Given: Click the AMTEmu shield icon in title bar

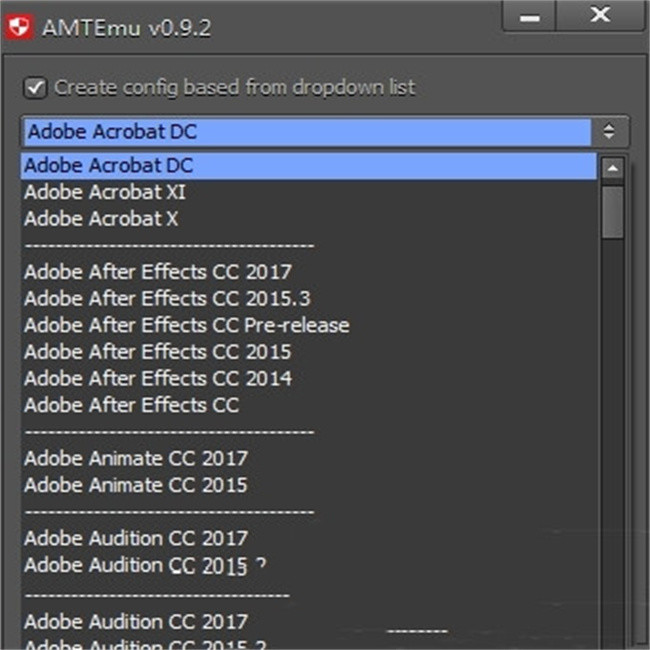Looking at the screenshot, I should pyautogui.click(x=18, y=27).
